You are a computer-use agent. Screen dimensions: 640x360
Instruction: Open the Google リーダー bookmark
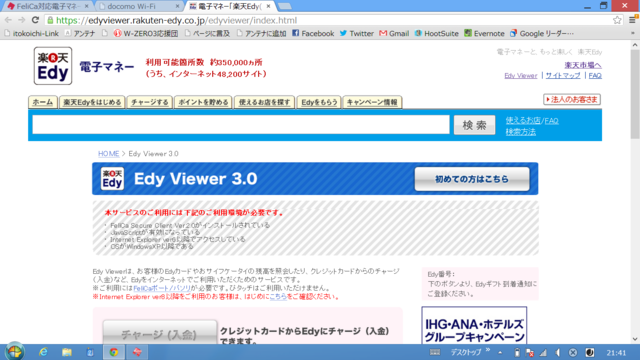pyautogui.click(x=542, y=33)
